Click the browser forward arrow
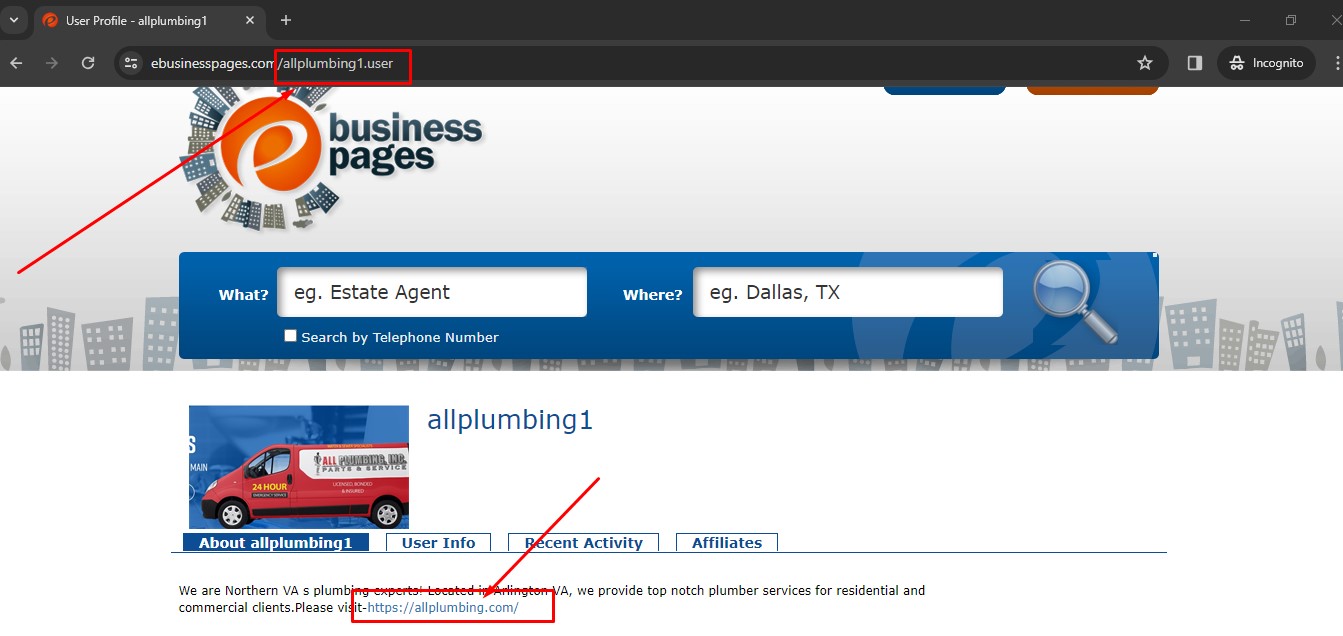 point(52,63)
